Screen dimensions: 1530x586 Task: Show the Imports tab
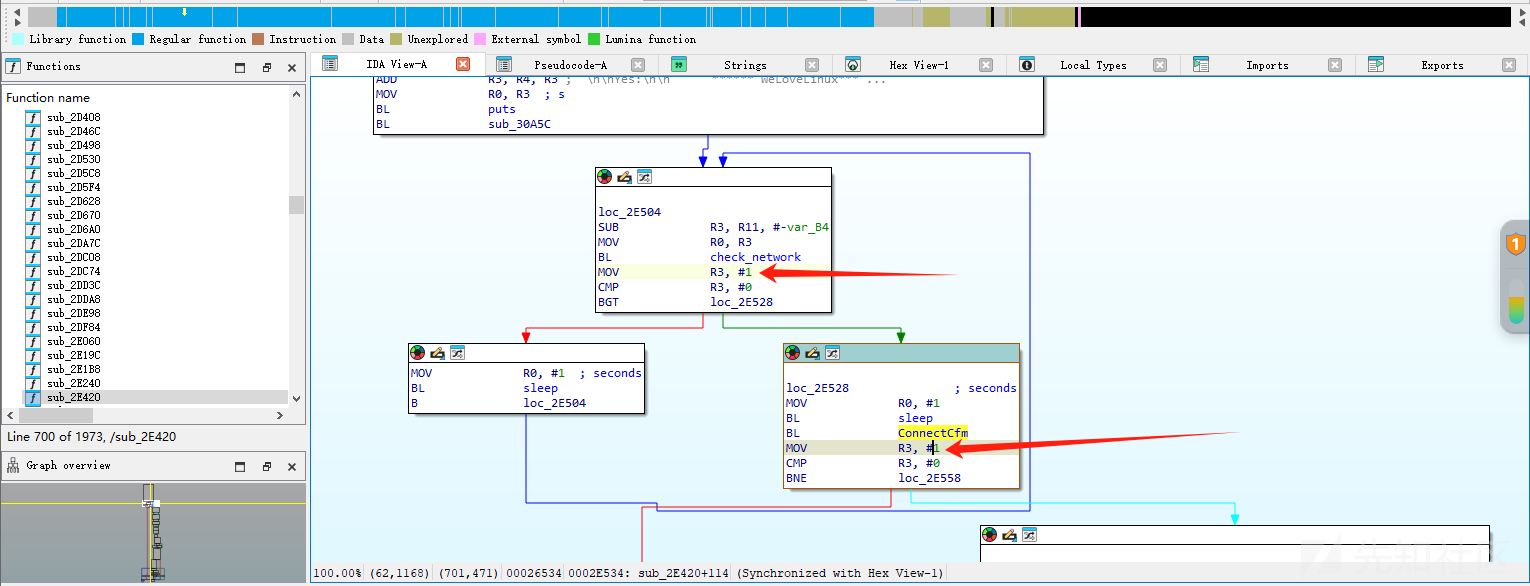point(1267,65)
